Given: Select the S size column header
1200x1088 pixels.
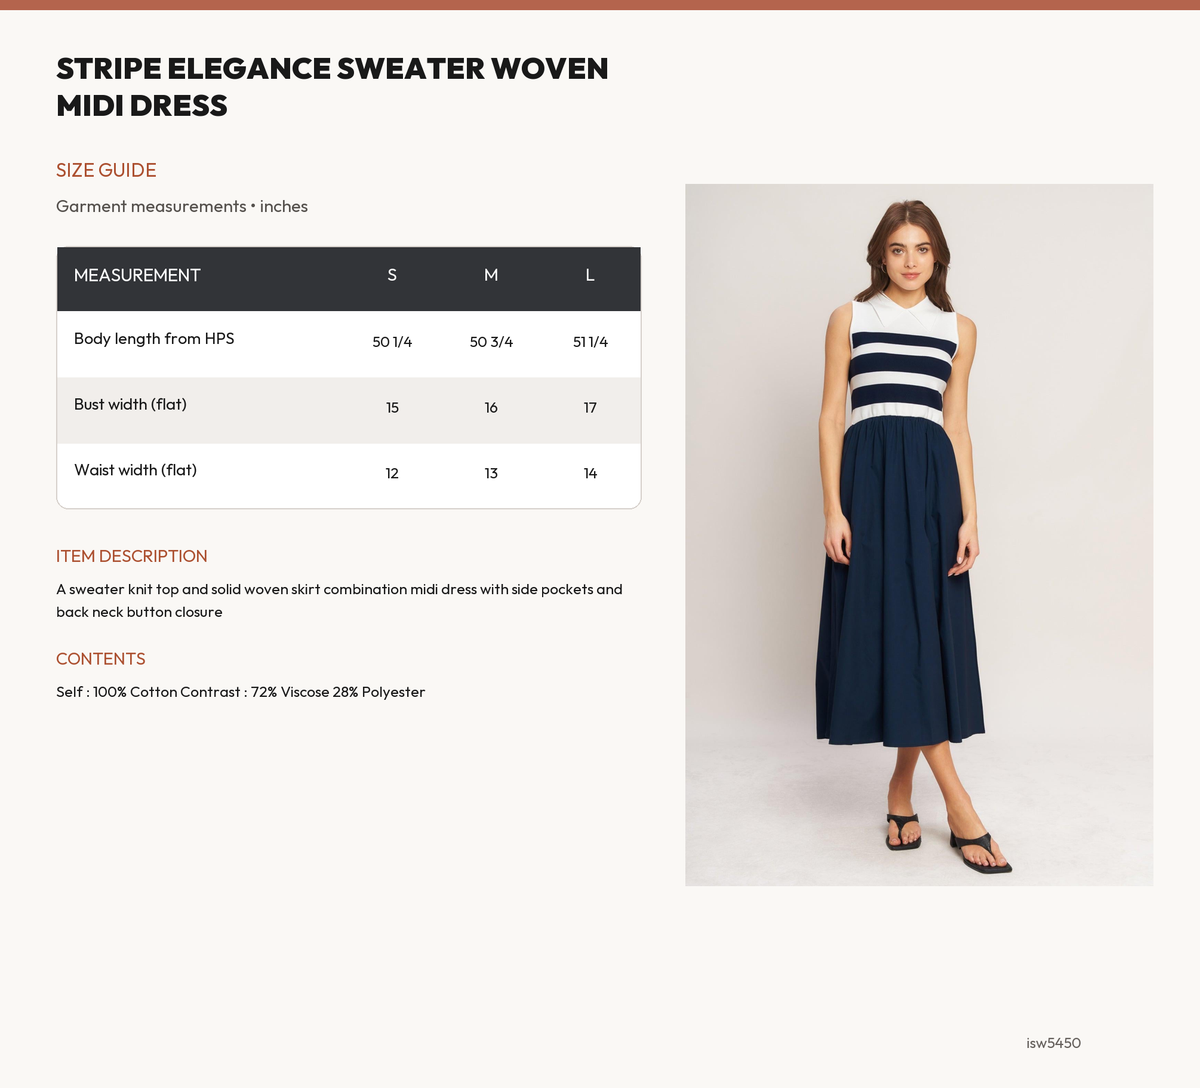Looking at the screenshot, I should (392, 275).
